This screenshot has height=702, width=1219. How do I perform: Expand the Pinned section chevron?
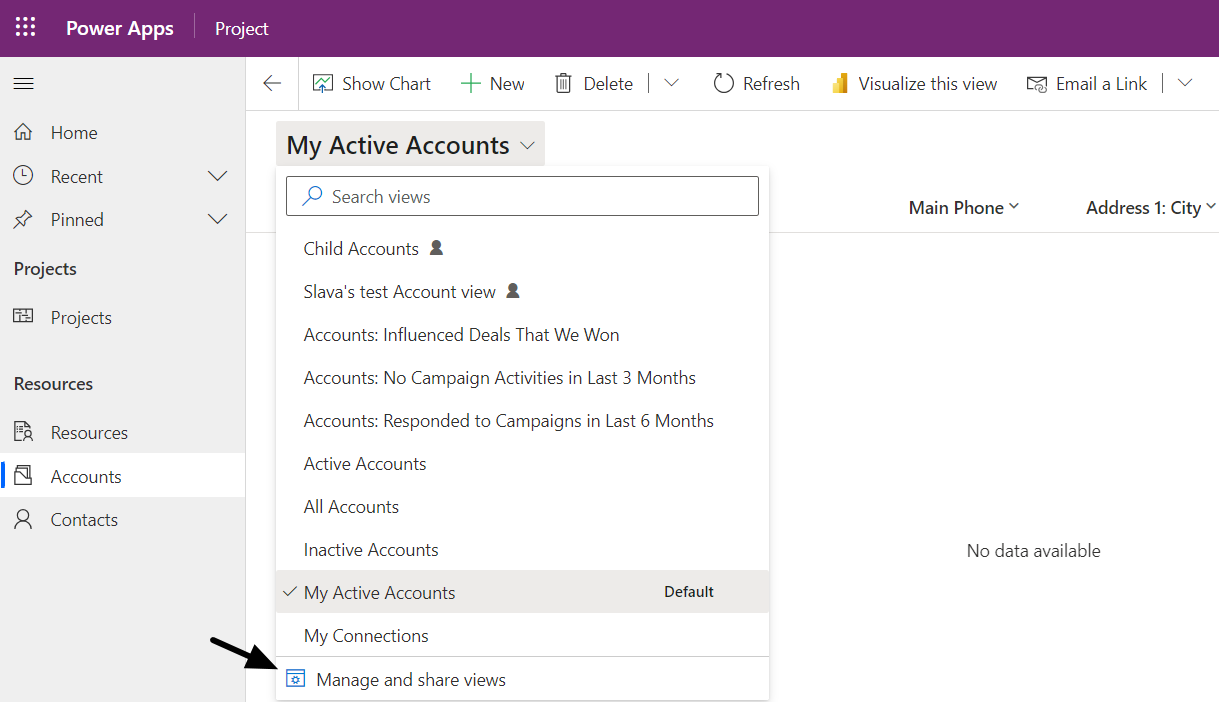coord(217,219)
